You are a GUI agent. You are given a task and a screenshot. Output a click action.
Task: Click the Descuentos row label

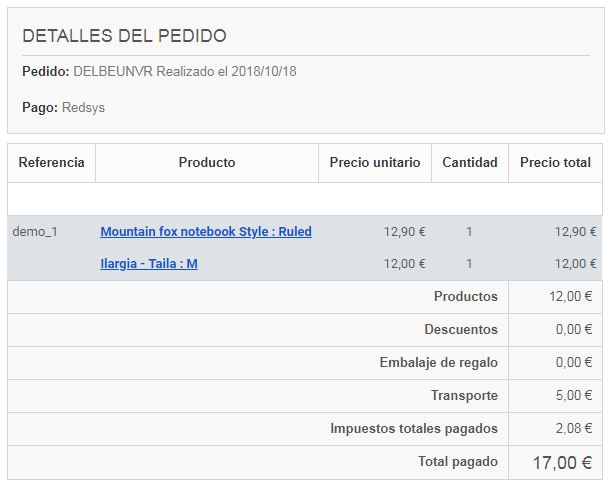click(x=460, y=330)
